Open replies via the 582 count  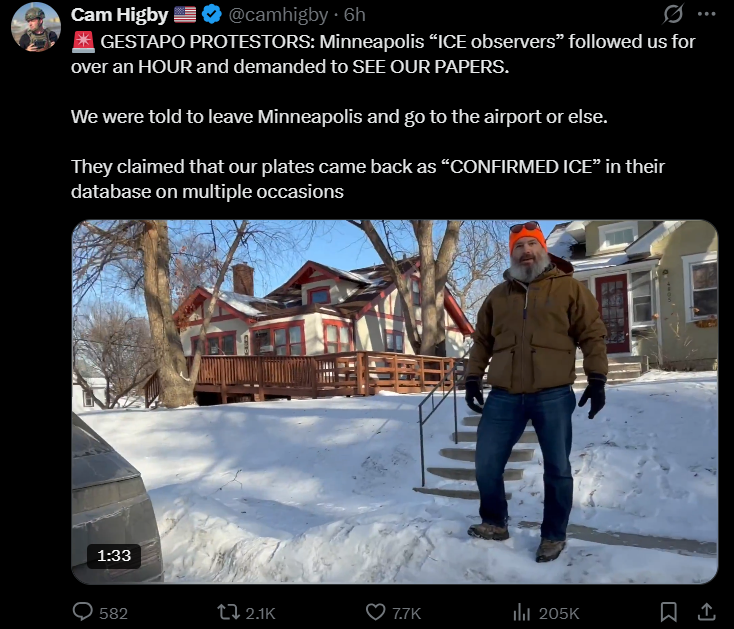(113, 613)
